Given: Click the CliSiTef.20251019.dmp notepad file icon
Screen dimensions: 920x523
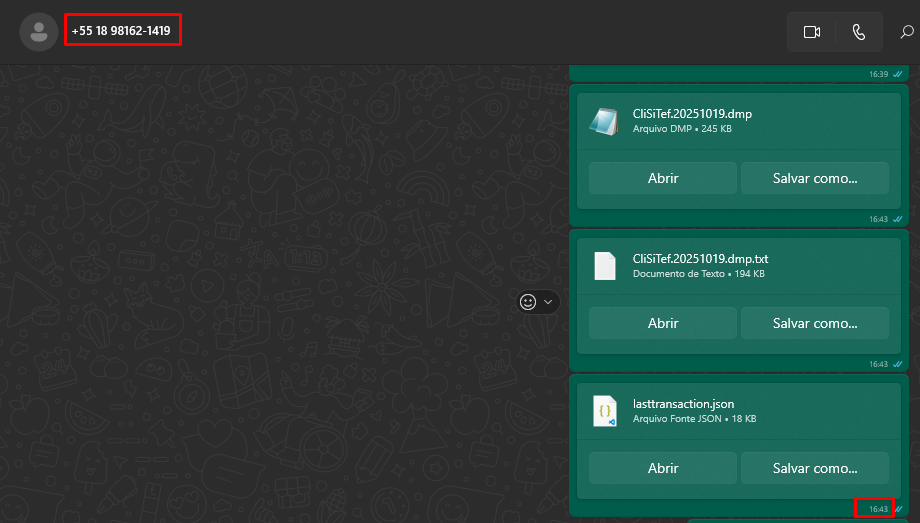Looking at the screenshot, I should [604, 120].
